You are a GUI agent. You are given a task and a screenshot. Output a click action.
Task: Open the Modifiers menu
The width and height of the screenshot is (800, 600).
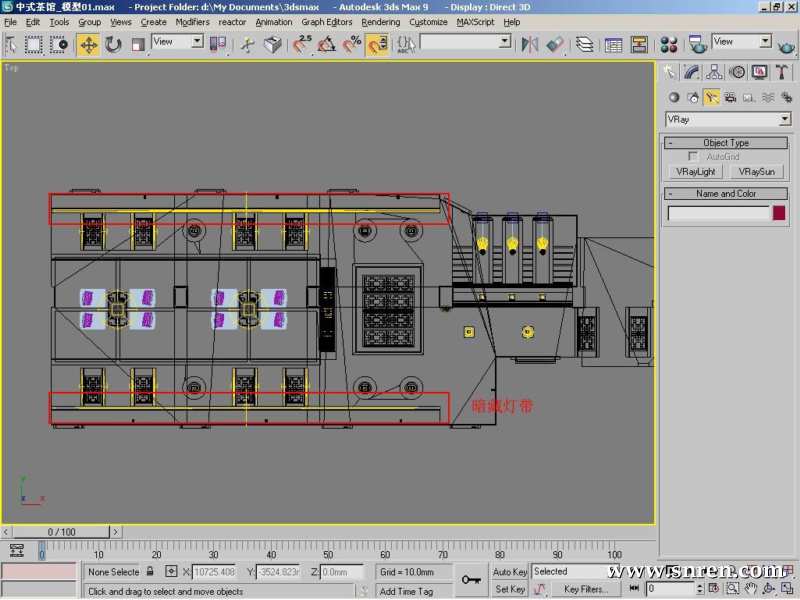pos(192,22)
